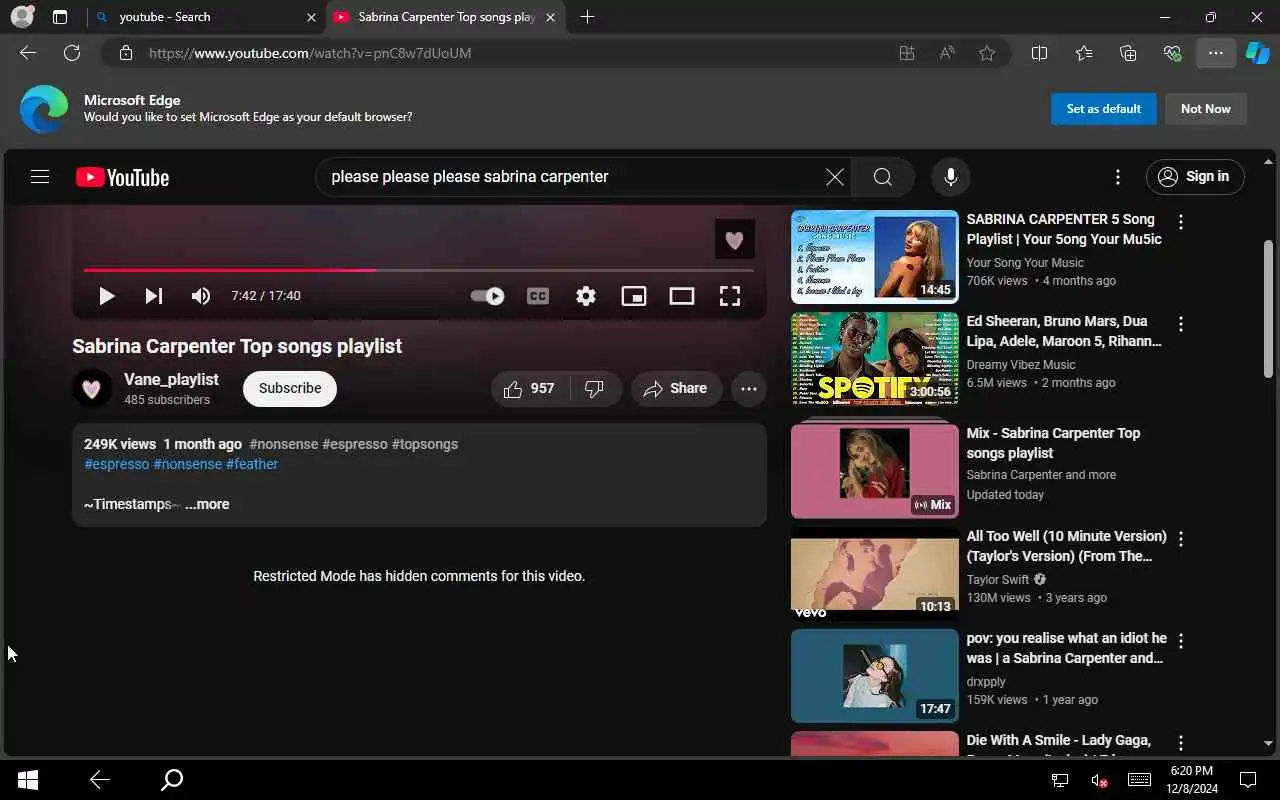Image resolution: width=1280 pixels, height=800 pixels.
Task: Go to YouTube home via logo
Action: 122,177
